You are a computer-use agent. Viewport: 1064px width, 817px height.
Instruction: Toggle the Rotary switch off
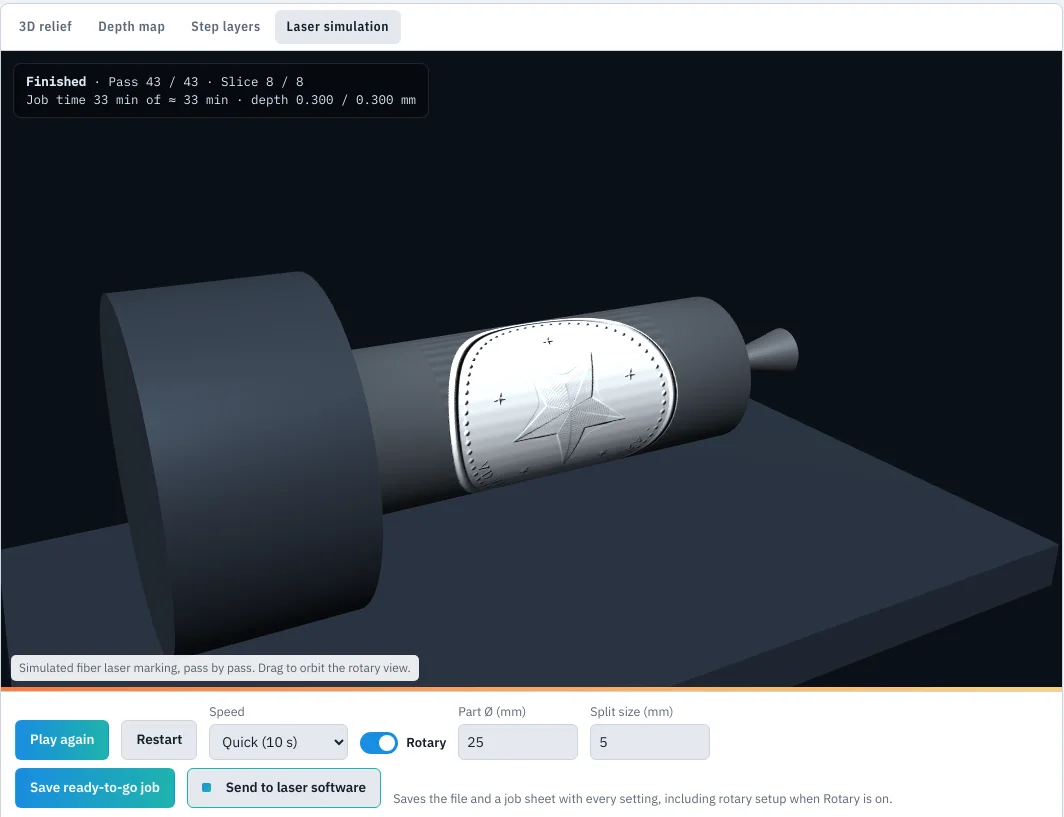pos(379,742)
